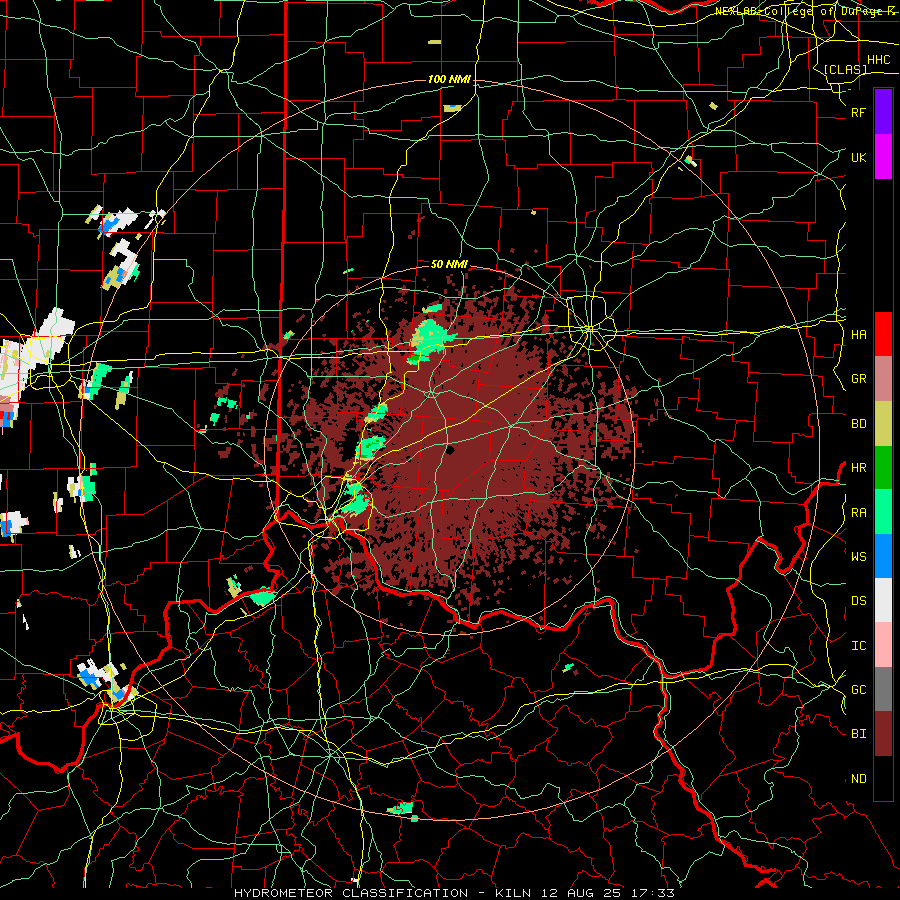The height and width of the screenshot is (900, 900).
Task: Click the GC legend label
Action: click(x=859, y=690)
